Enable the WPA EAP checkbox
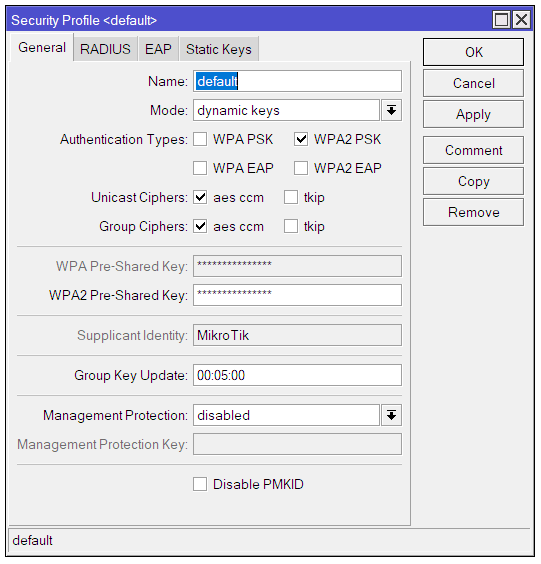 click(200, 168)
